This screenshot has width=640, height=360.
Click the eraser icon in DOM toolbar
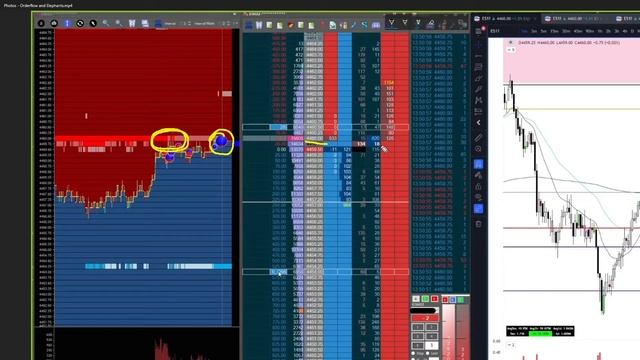pyautogui.click(x=431, y=23)
